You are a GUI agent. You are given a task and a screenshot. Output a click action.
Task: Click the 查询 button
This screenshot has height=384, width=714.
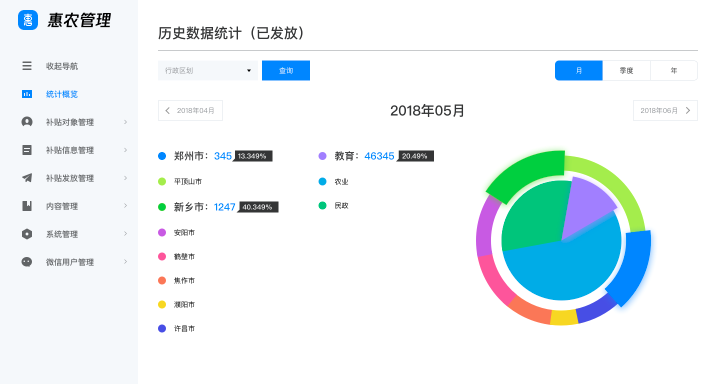click(x=286, y=71)
